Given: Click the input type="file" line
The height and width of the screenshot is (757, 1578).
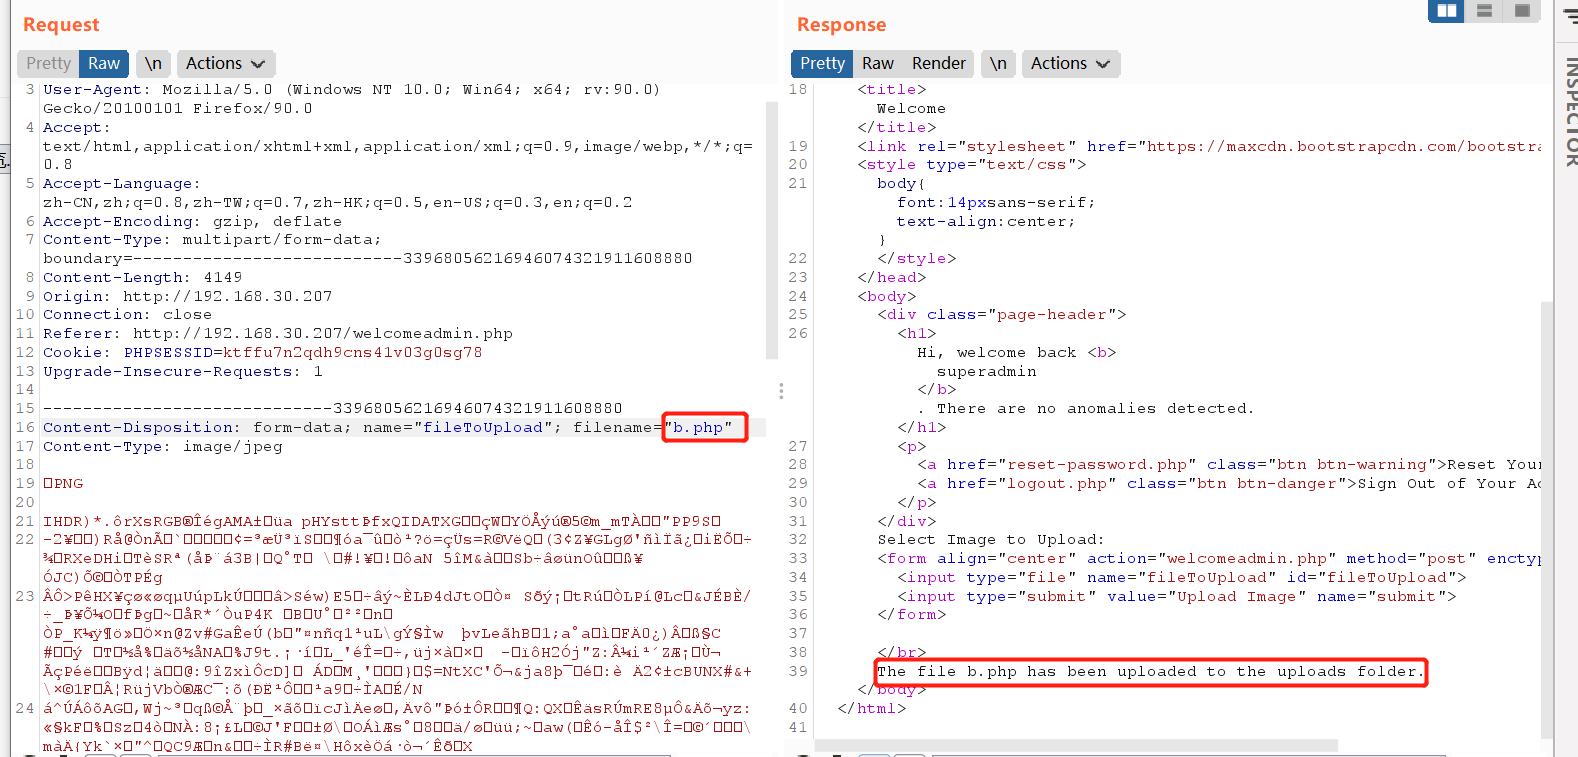Looking at the screenshot, I should (1182, 577).
